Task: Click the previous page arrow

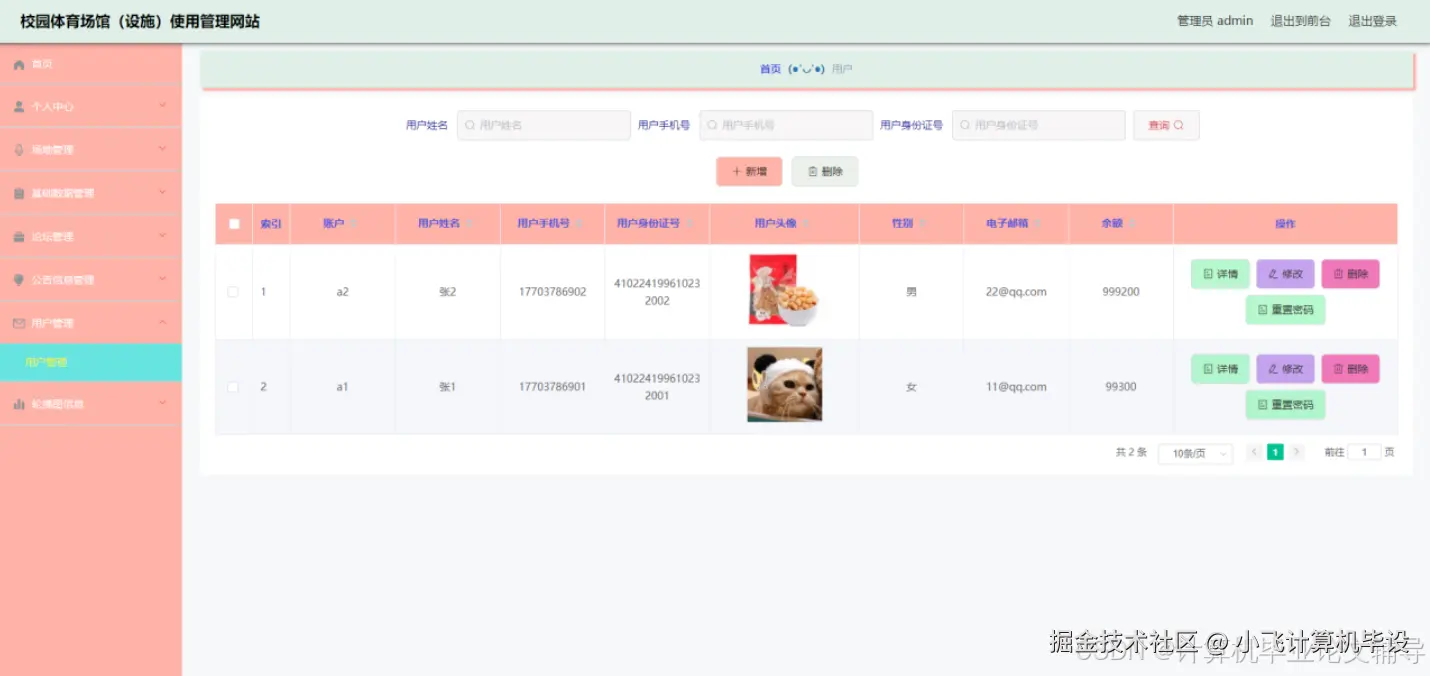Action: coord(1254,452)
